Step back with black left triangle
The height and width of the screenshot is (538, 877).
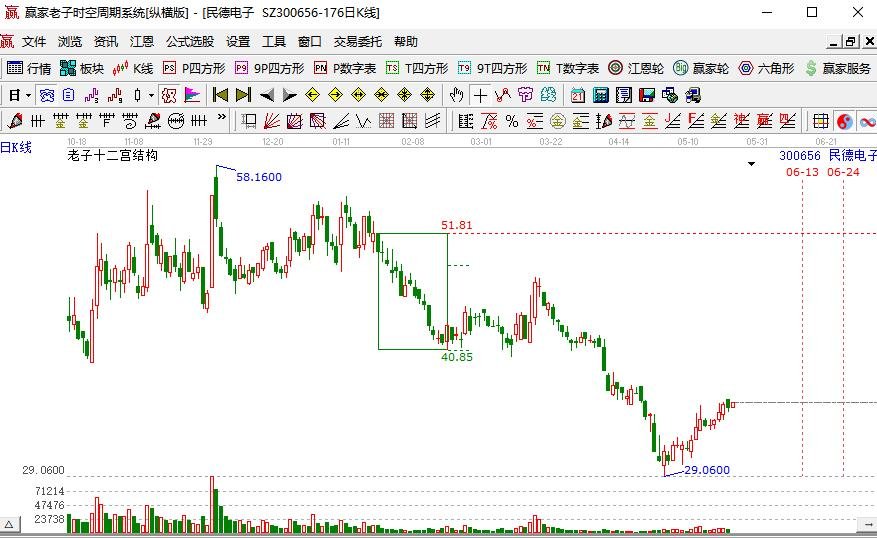(267, 96)
